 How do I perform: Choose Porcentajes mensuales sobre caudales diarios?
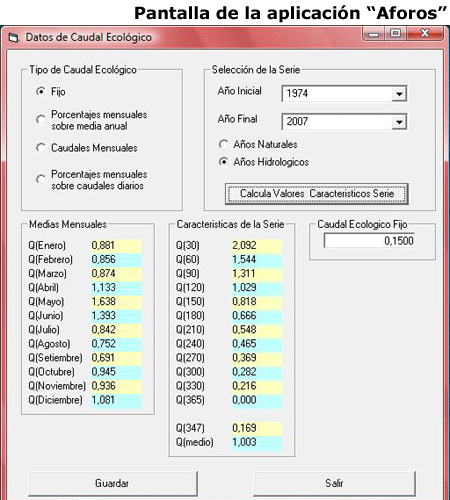tap(41, 179)
